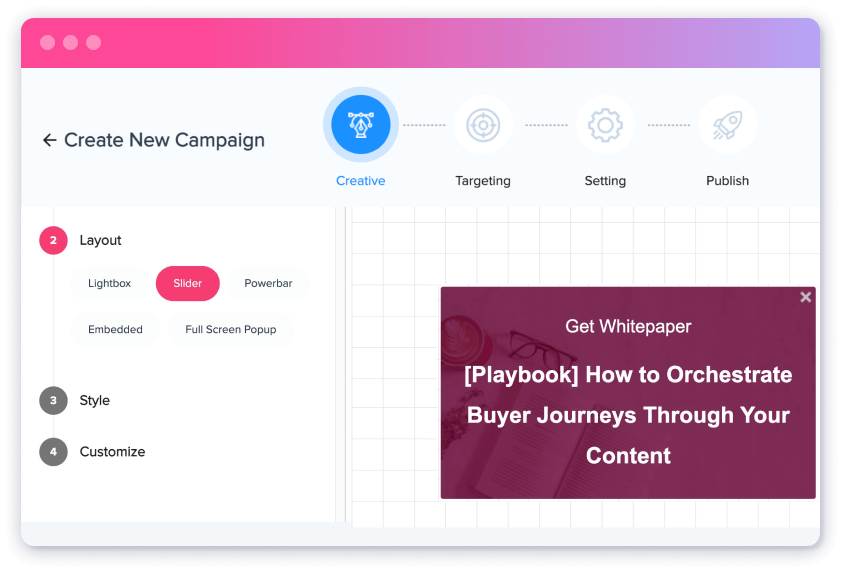Switch to the Publish tab label
This screenshot has width=843, height=572.
727,181
